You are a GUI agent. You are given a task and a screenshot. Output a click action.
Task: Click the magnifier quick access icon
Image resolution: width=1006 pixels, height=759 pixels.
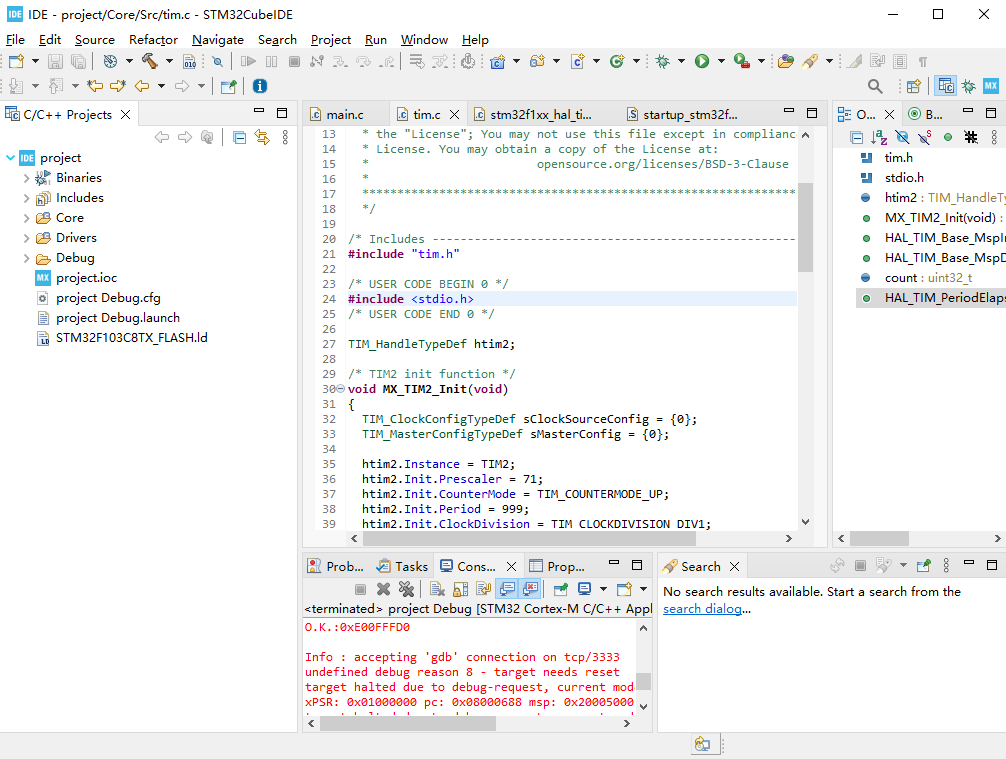tap(875, 86)
